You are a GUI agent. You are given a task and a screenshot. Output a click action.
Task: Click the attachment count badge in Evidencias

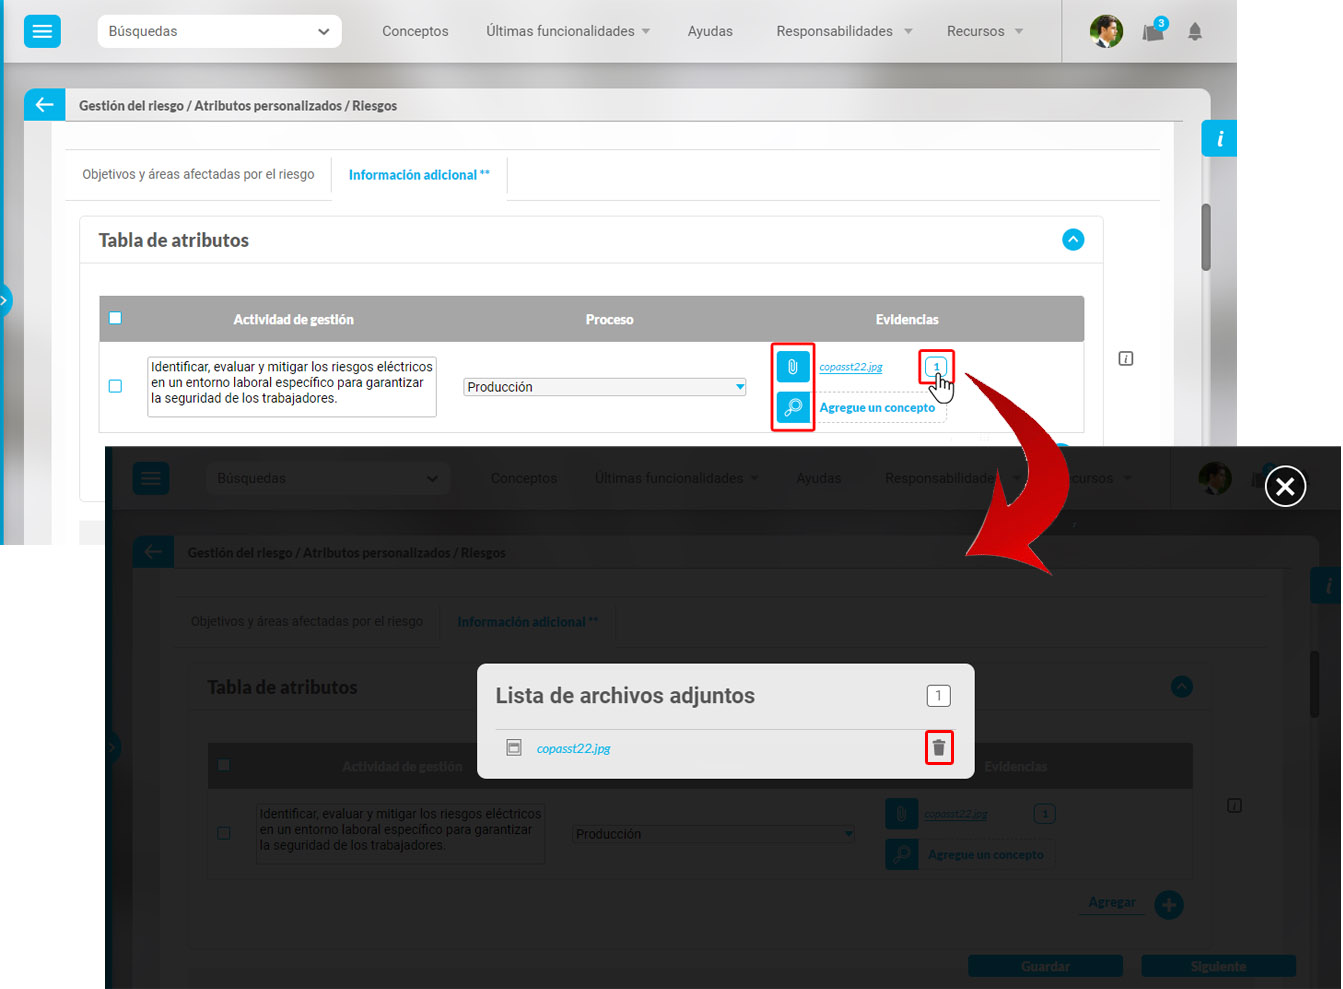tap(936, 367)
